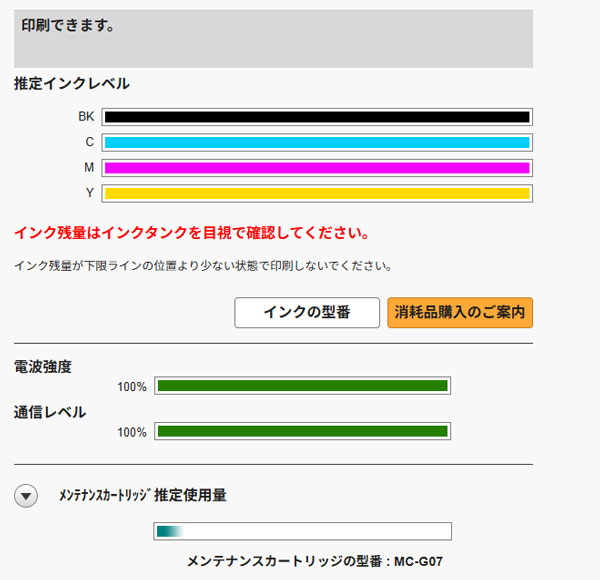This screenshot has height=580, width=600.
Task: Click the BK ink label
Action: [86, 117]
